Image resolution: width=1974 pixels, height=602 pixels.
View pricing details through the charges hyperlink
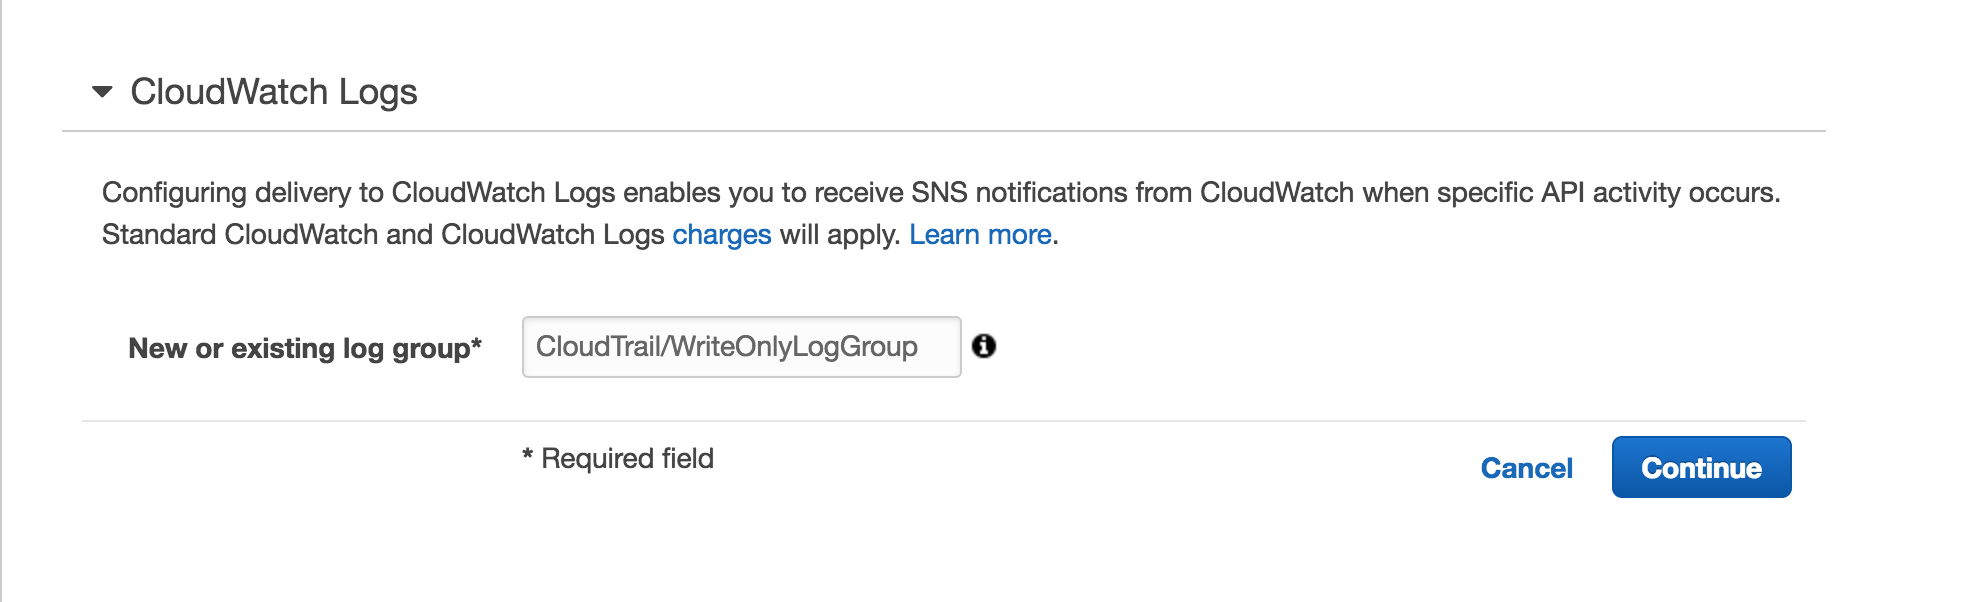[722, 234]
